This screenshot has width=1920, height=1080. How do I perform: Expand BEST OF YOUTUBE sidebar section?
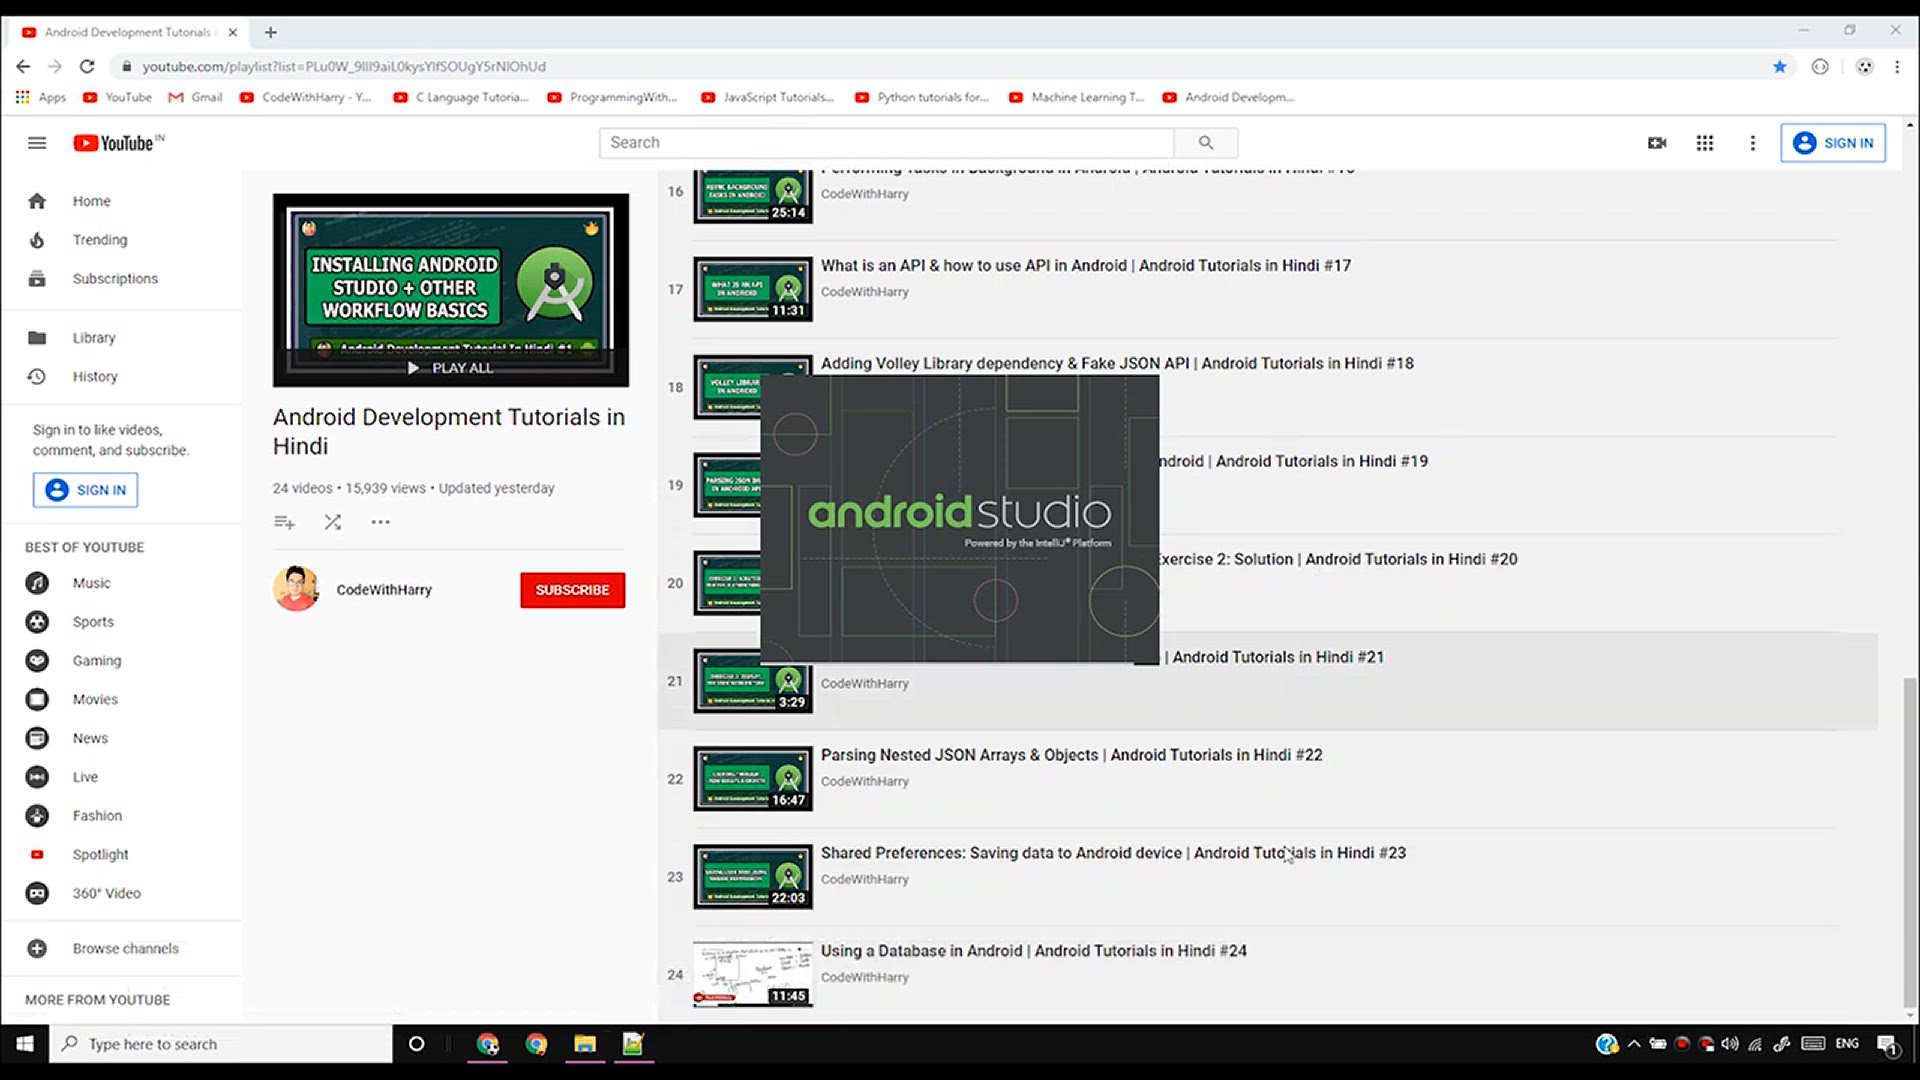tap(83, 547)
